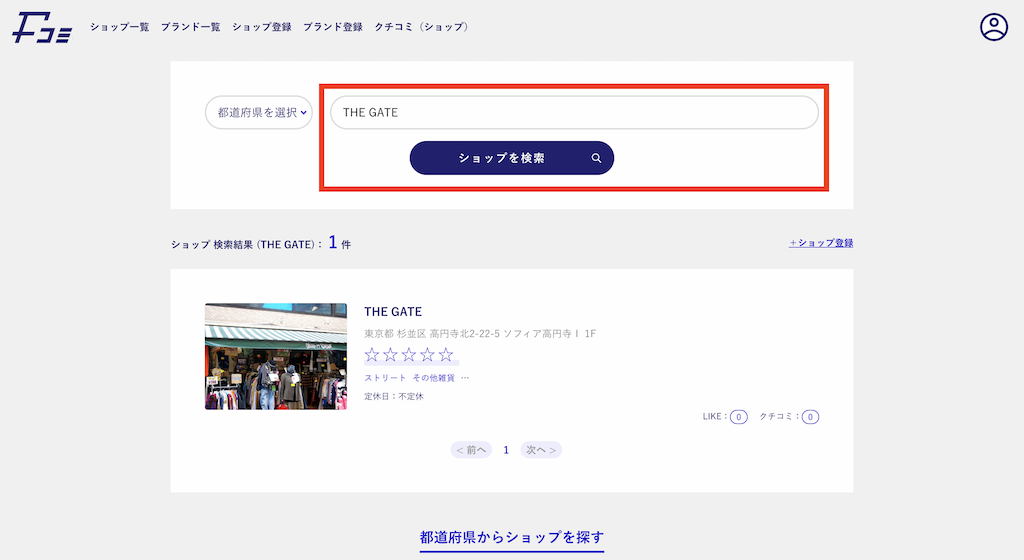The height and width of the screenshot is (560, 1024).
Task: Click the fifth rating star for THE GATE
Action: click(x=446, y=355)
